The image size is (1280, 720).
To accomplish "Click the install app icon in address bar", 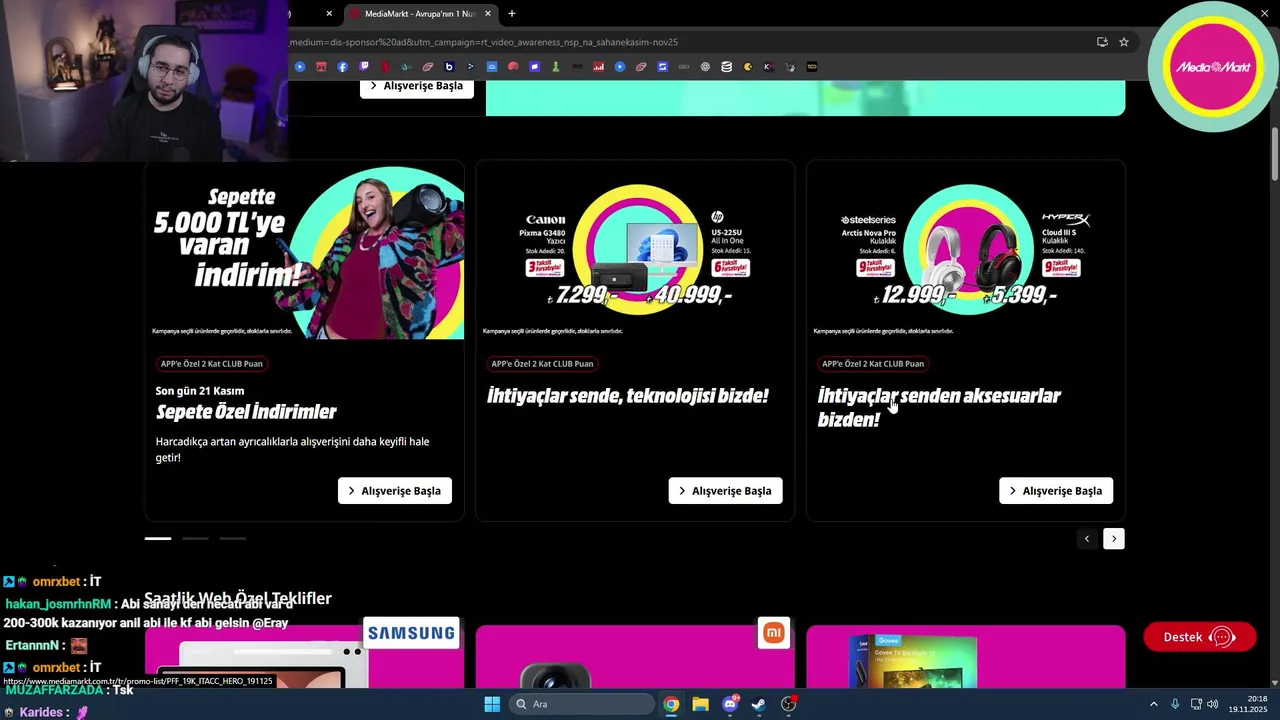I will pos(1102,42).
